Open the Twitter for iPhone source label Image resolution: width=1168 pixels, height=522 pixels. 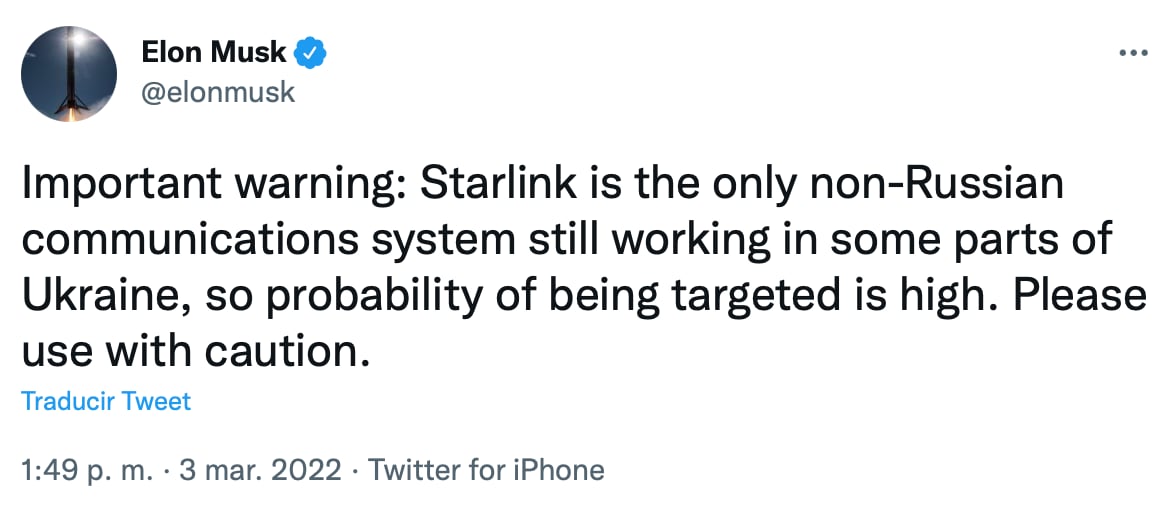(x=487, y=469)
